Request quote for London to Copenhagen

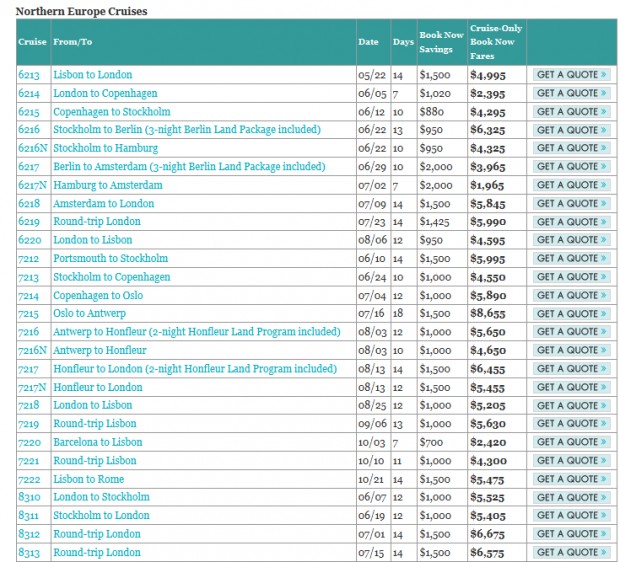tap(571, 93)
